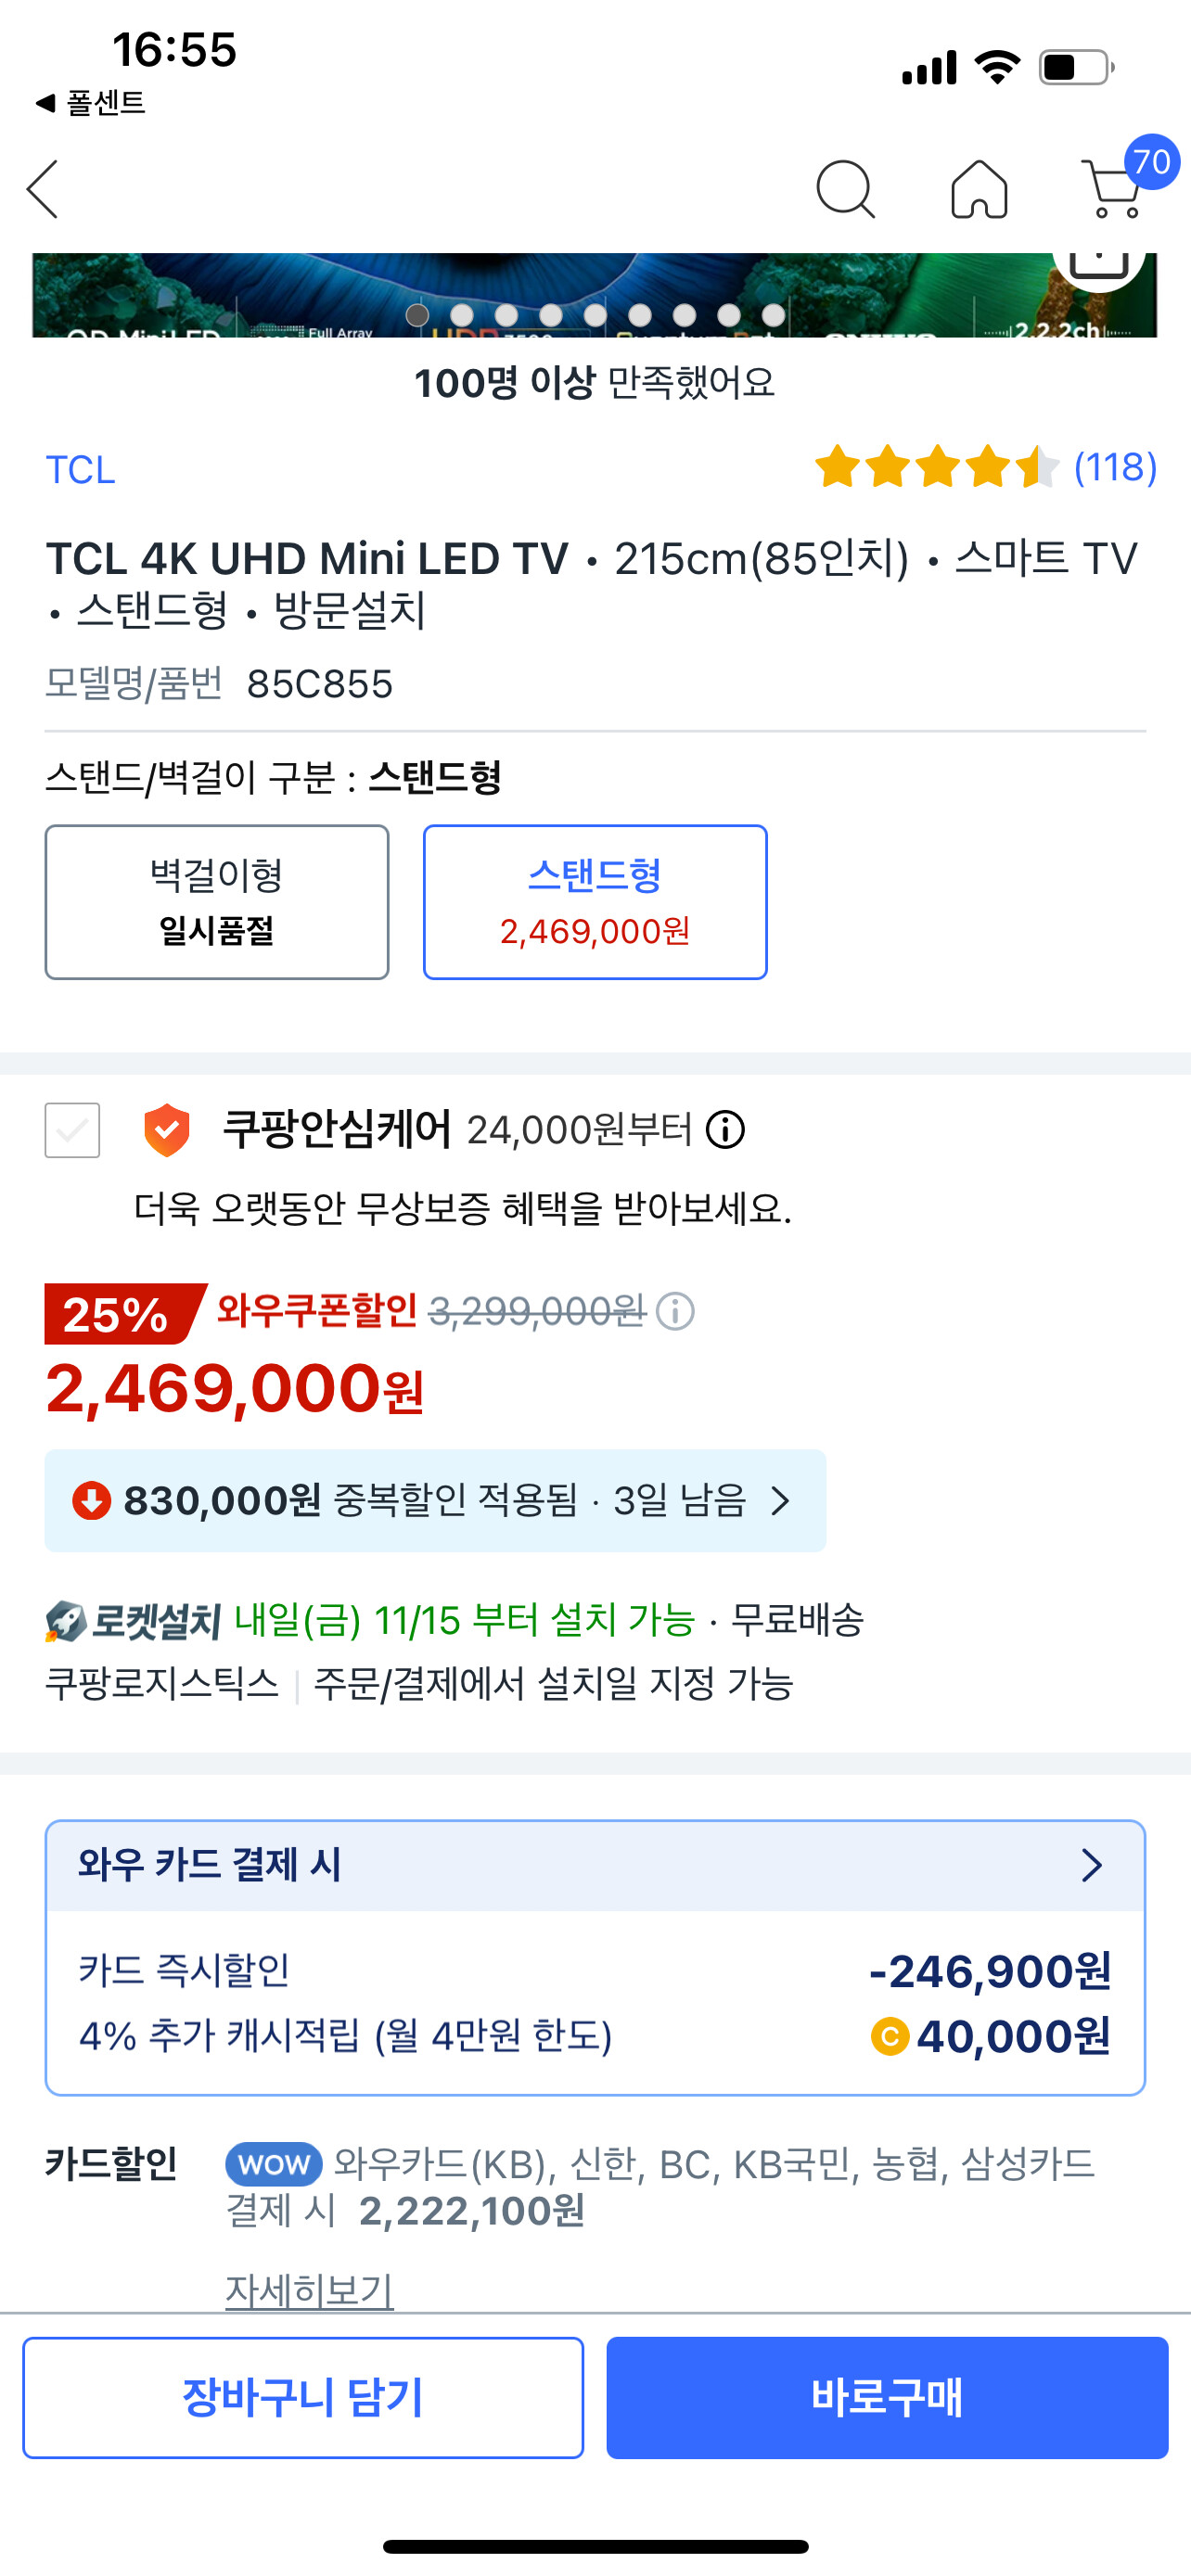Check the 쿠팡안심케어 checkbox

(73, 1130)
